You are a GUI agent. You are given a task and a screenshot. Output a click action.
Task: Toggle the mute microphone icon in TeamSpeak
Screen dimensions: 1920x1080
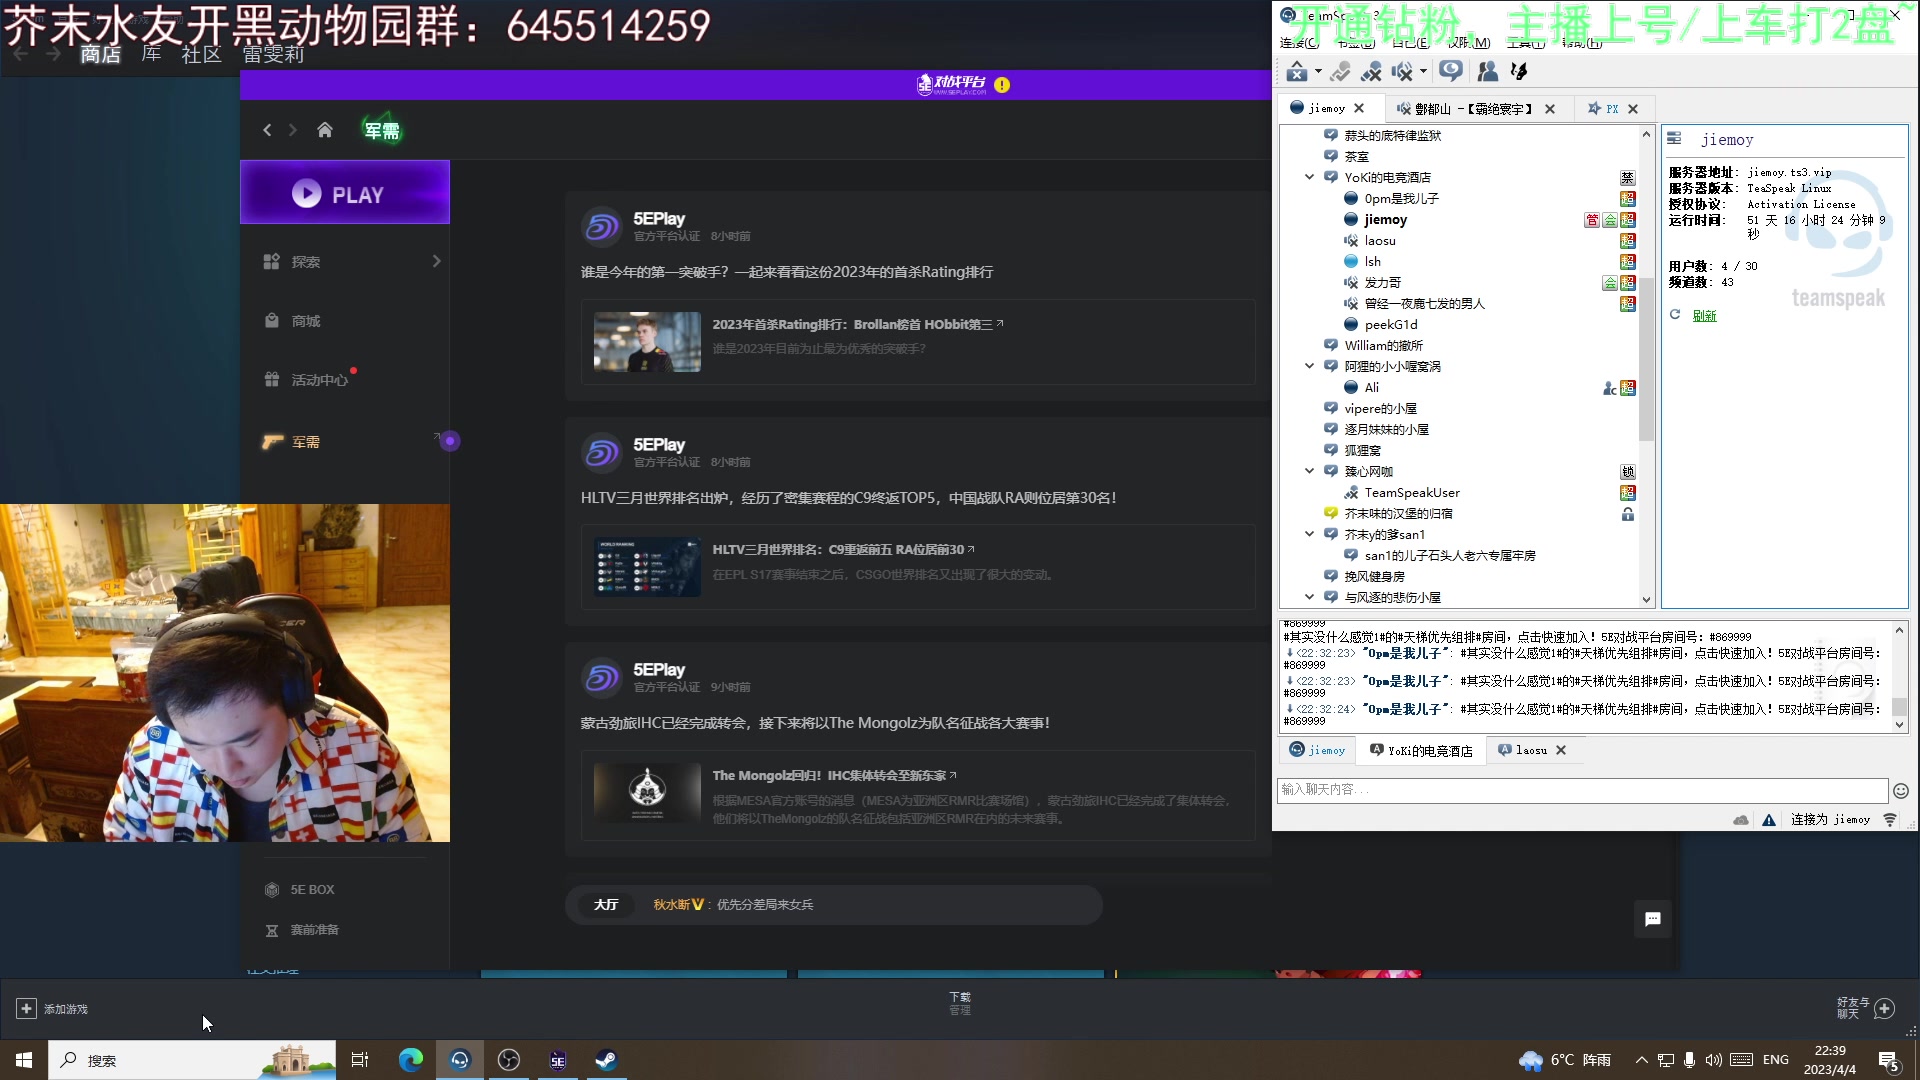coord(1371,72)
